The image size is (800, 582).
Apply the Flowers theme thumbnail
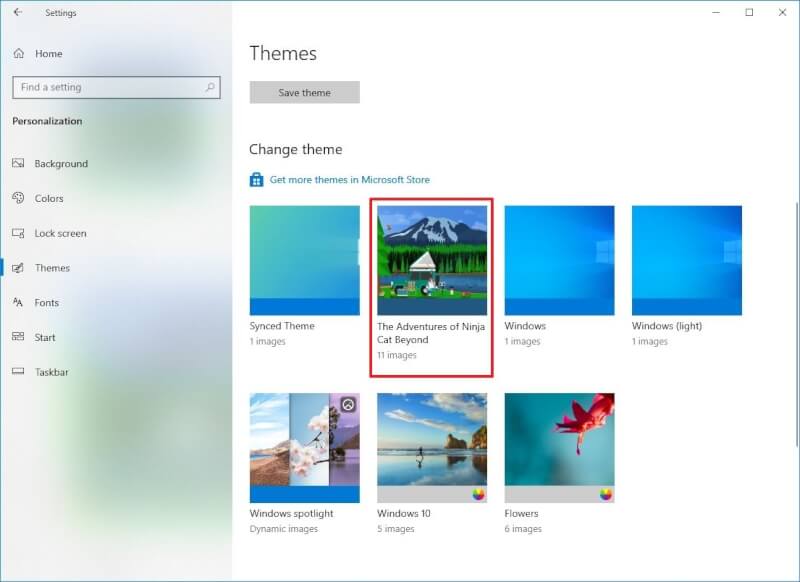tap(560, 448)
